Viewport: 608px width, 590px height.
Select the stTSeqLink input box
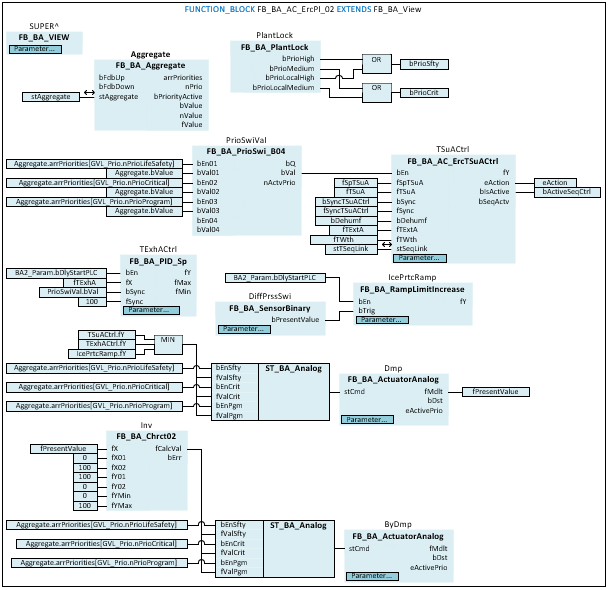tap(351, 249)
